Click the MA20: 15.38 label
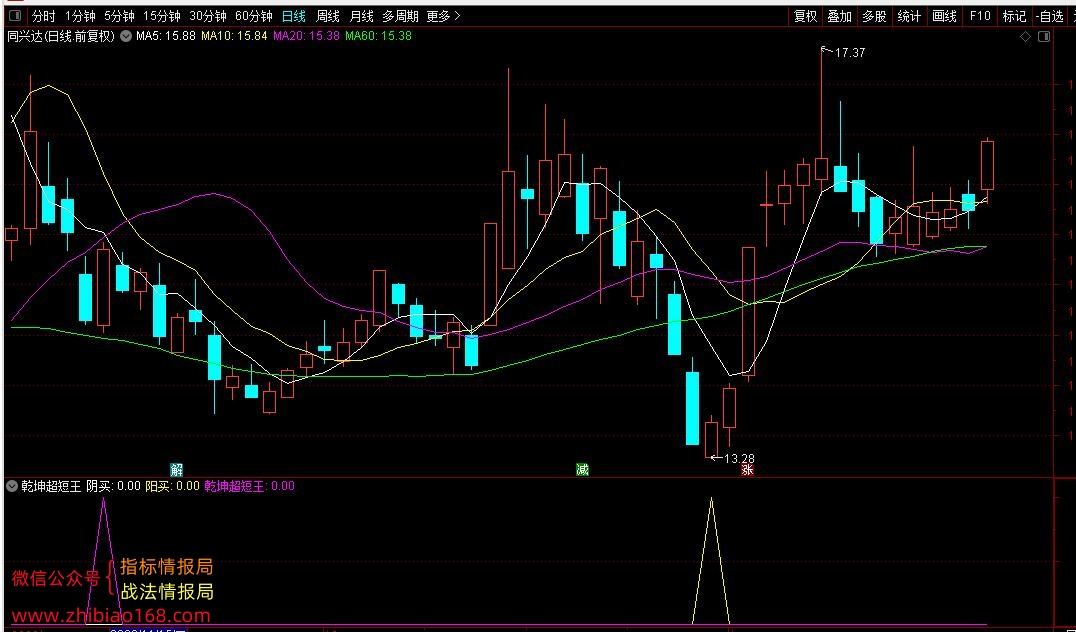 (306, 36)
